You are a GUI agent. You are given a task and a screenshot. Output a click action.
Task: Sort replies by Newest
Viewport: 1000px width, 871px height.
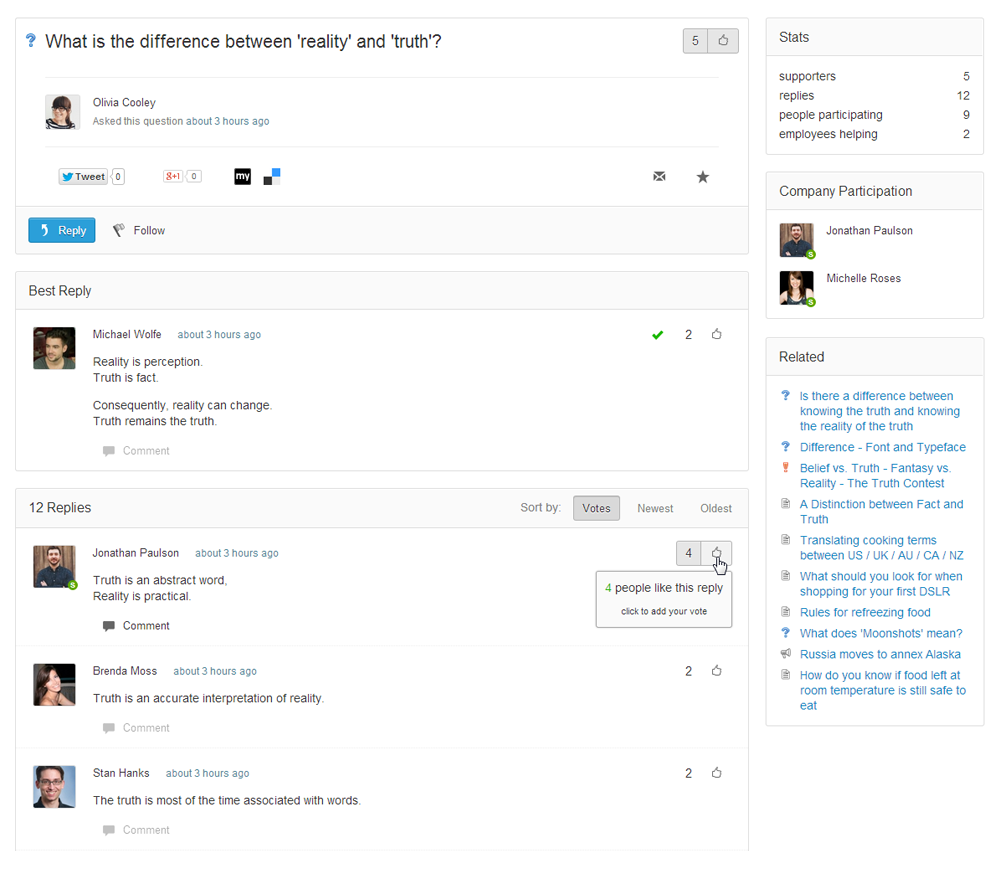tap(655, 508)
